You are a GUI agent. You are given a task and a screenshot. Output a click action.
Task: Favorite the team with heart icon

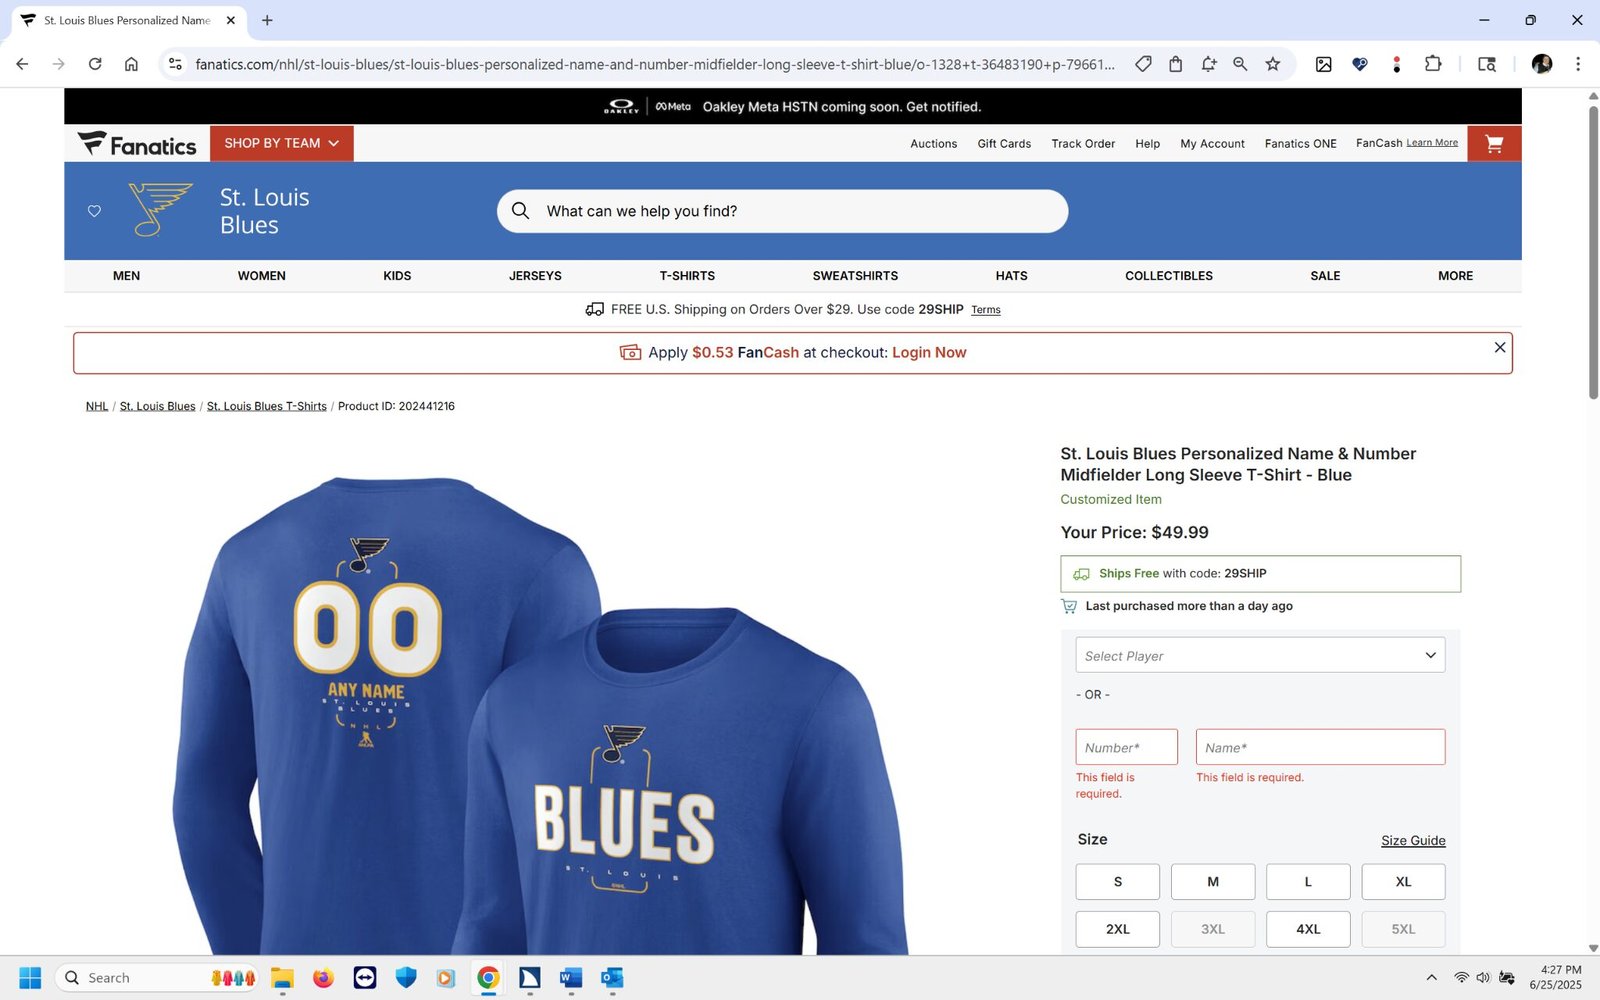(94, 211)
